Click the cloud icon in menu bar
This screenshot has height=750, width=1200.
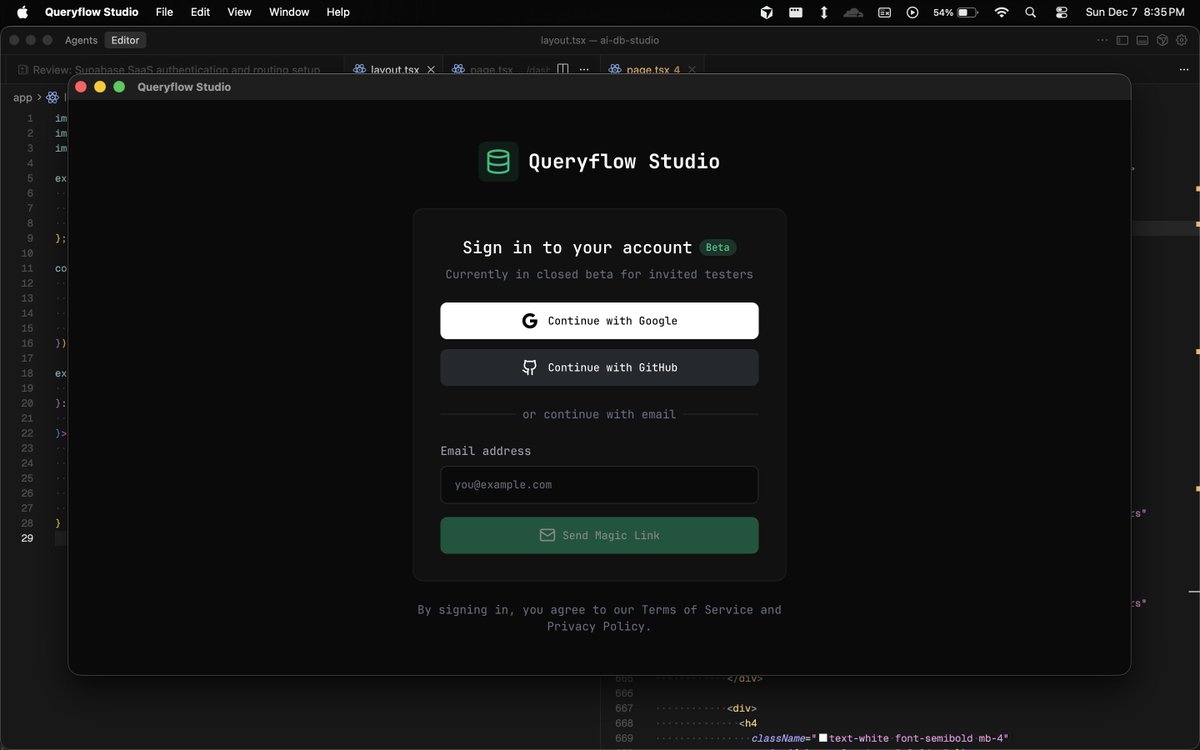point(853,12)
